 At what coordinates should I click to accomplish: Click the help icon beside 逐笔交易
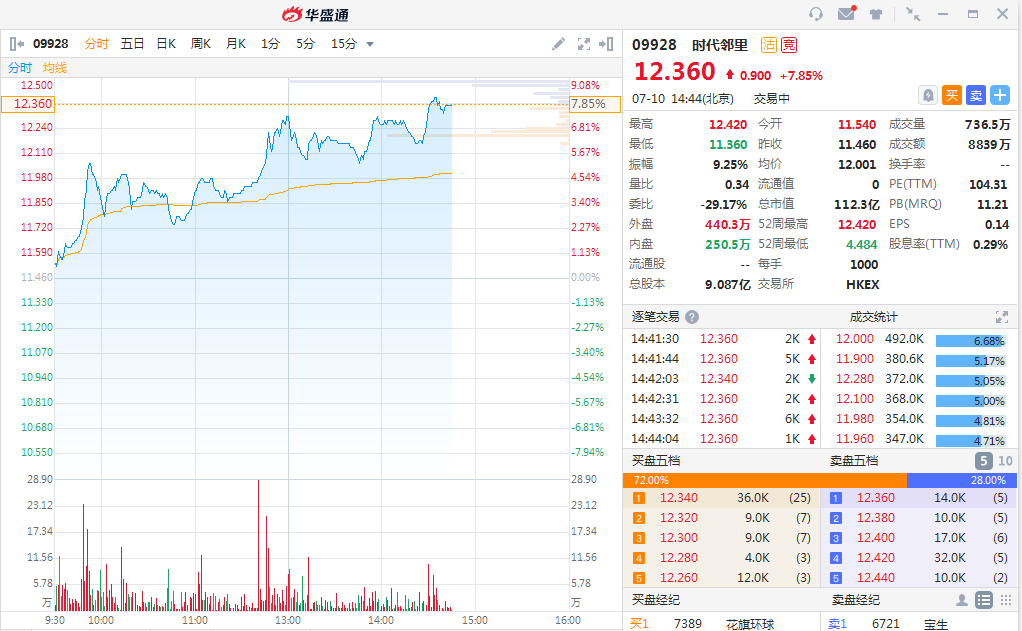(x=692, y=317)
